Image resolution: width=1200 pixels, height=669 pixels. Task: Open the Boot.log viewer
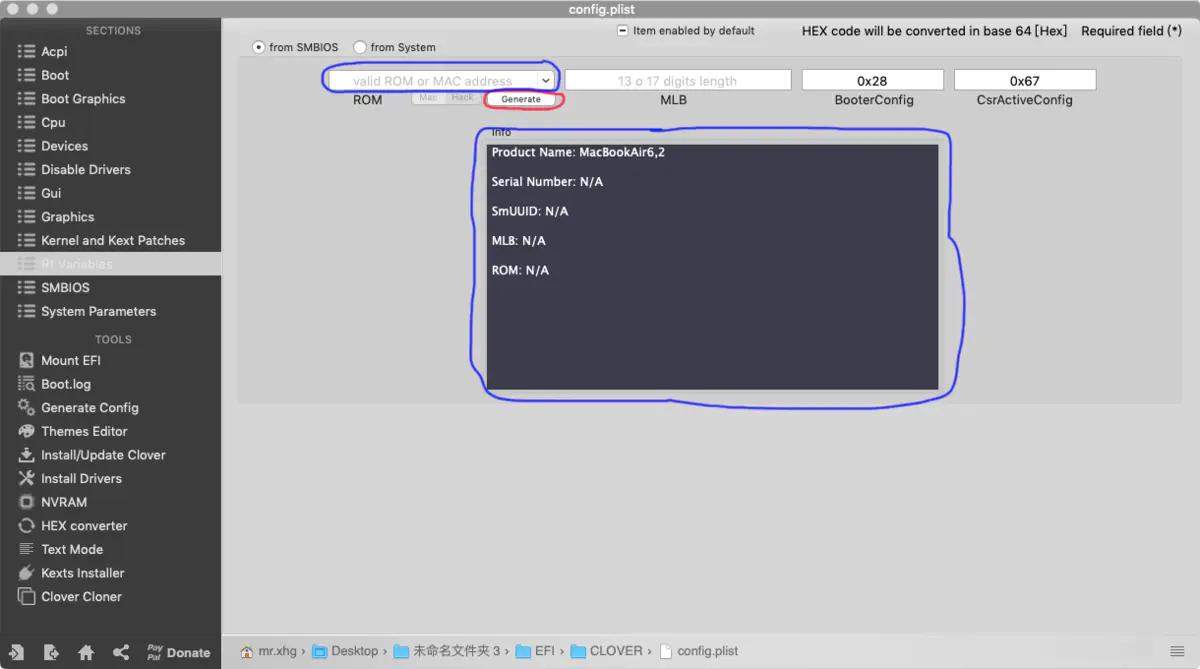click(x=65, y=384)
